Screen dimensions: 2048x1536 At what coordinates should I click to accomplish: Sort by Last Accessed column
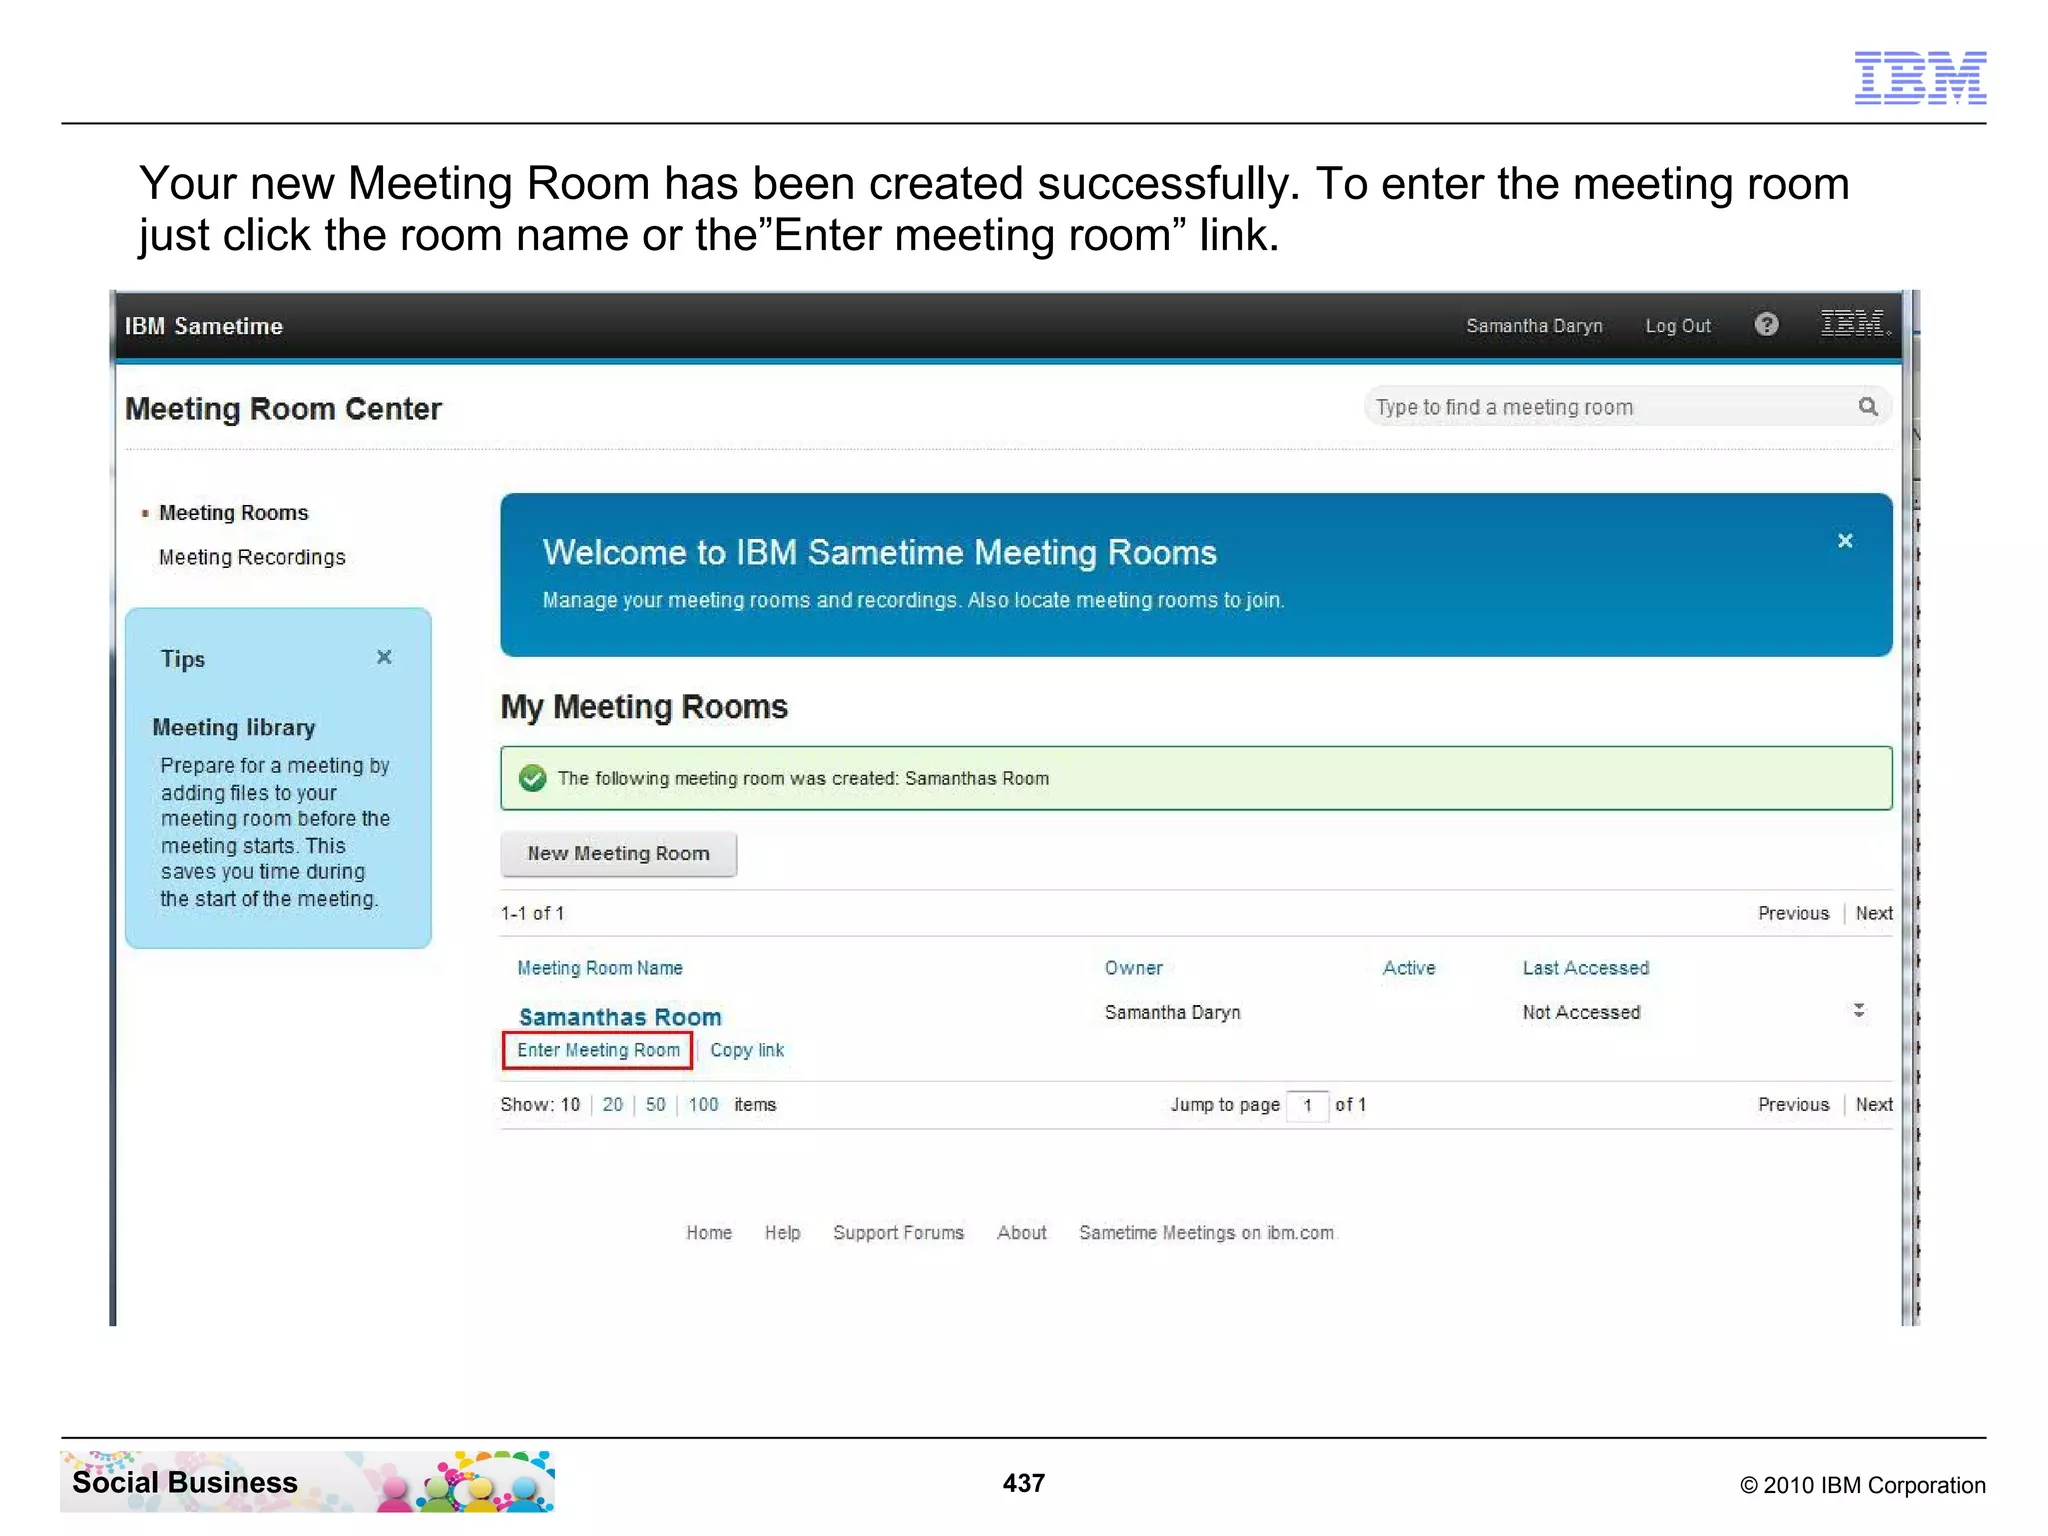[1585, 968]
